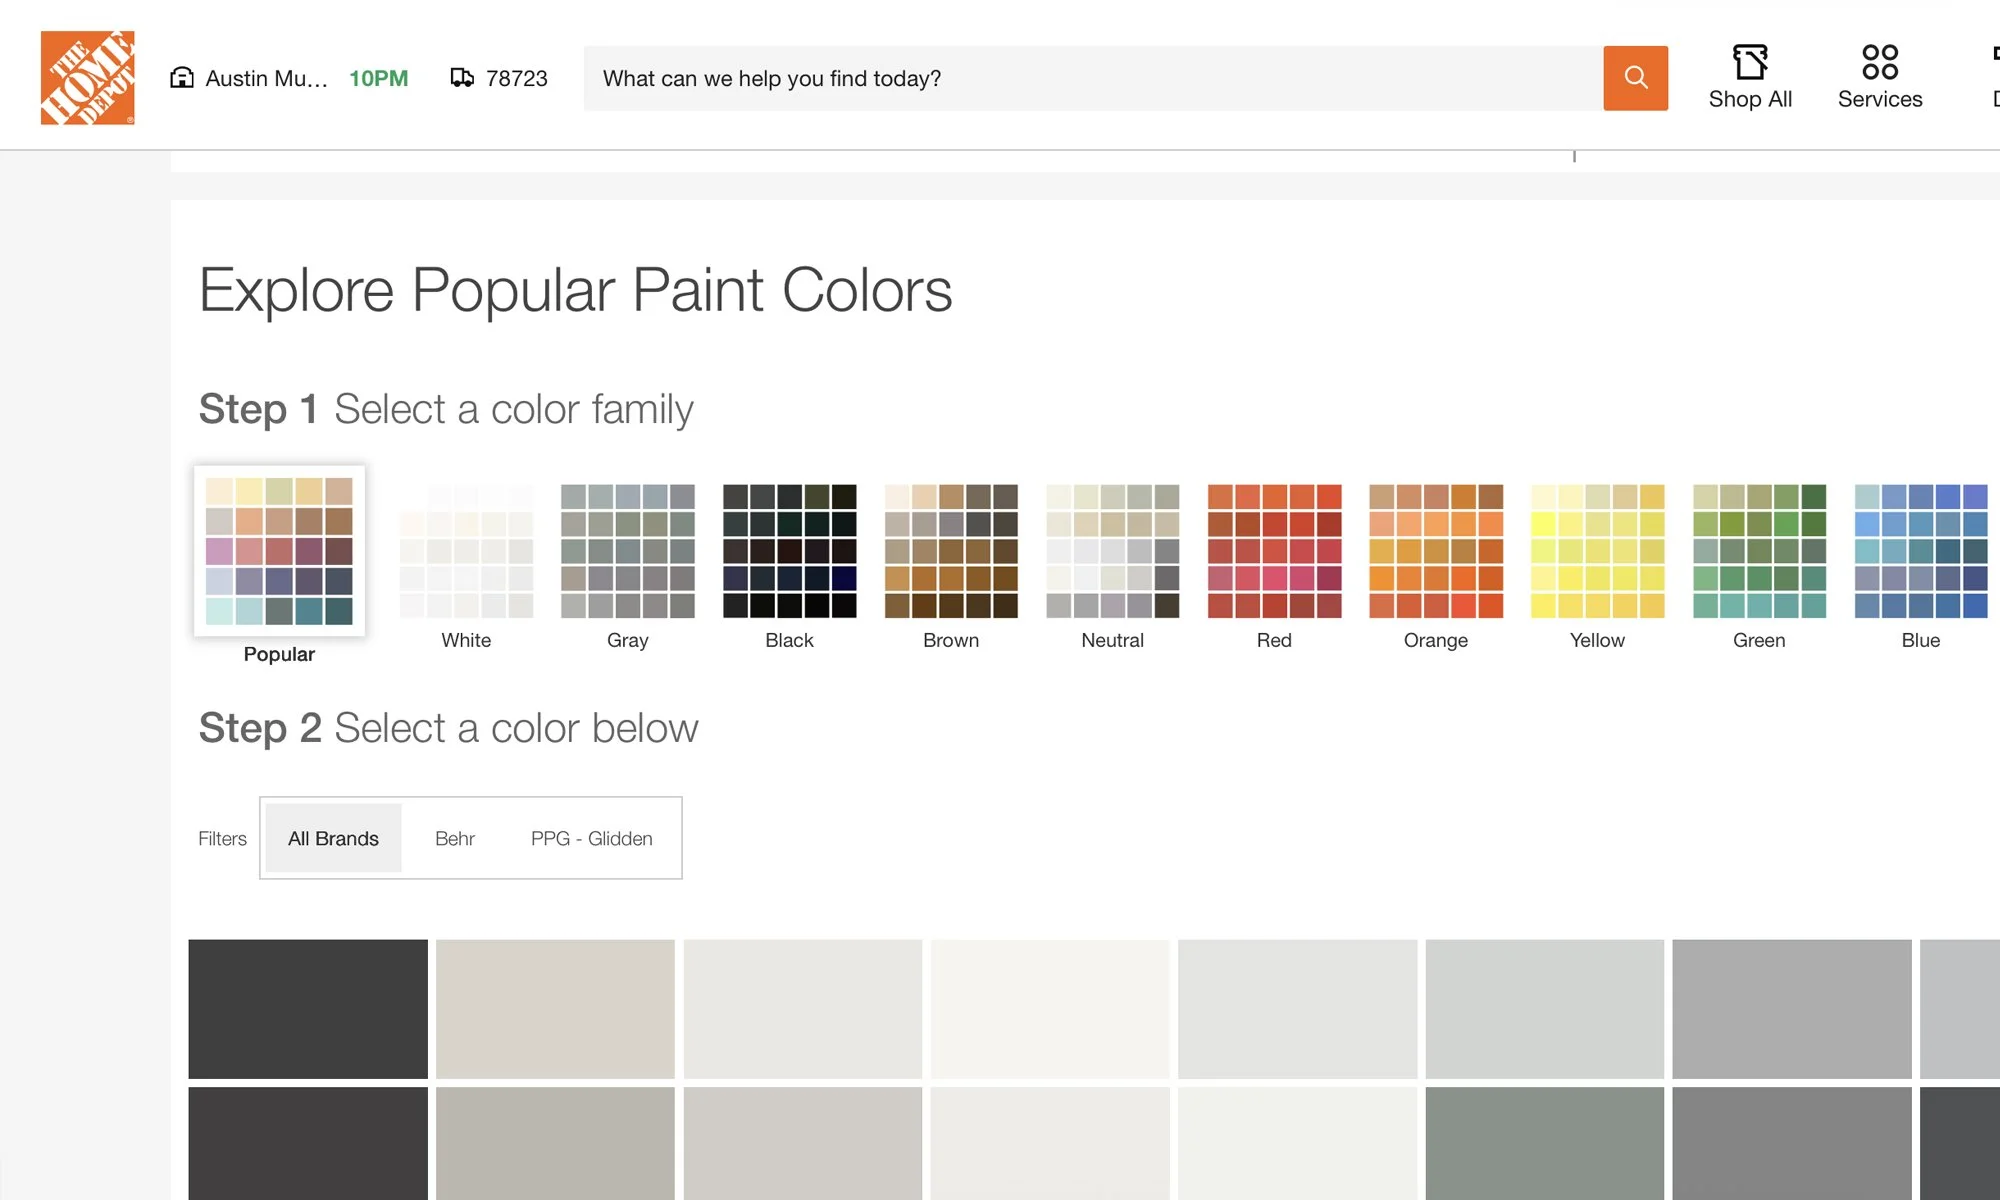This screenshot has width=2000, height=1200.
Task: Click the Austin store location icon
Action: pos(182,78)
